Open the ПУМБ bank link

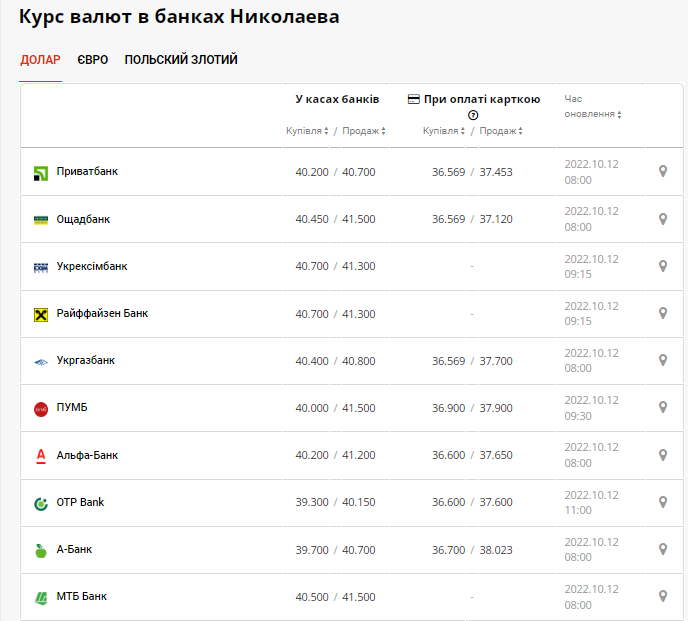pyautogui.click(x=72, y=407)
